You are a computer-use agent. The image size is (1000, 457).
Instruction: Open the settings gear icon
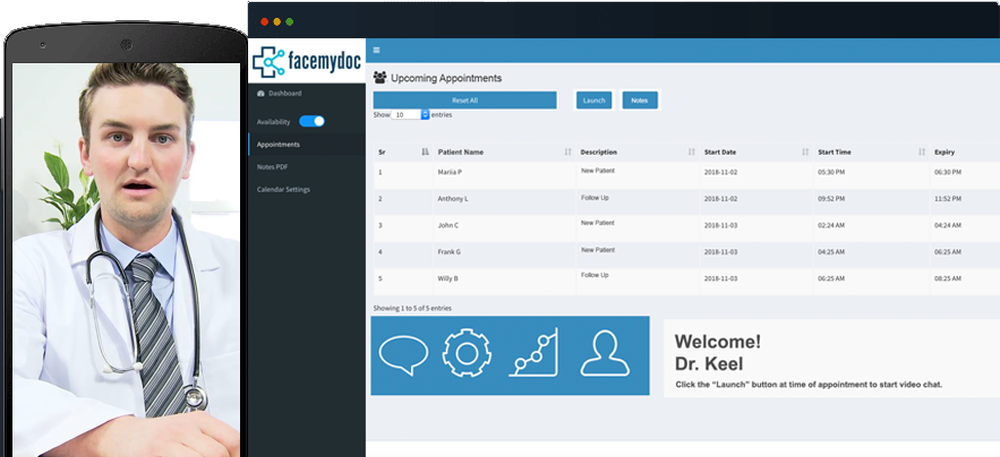coord(467,352)
